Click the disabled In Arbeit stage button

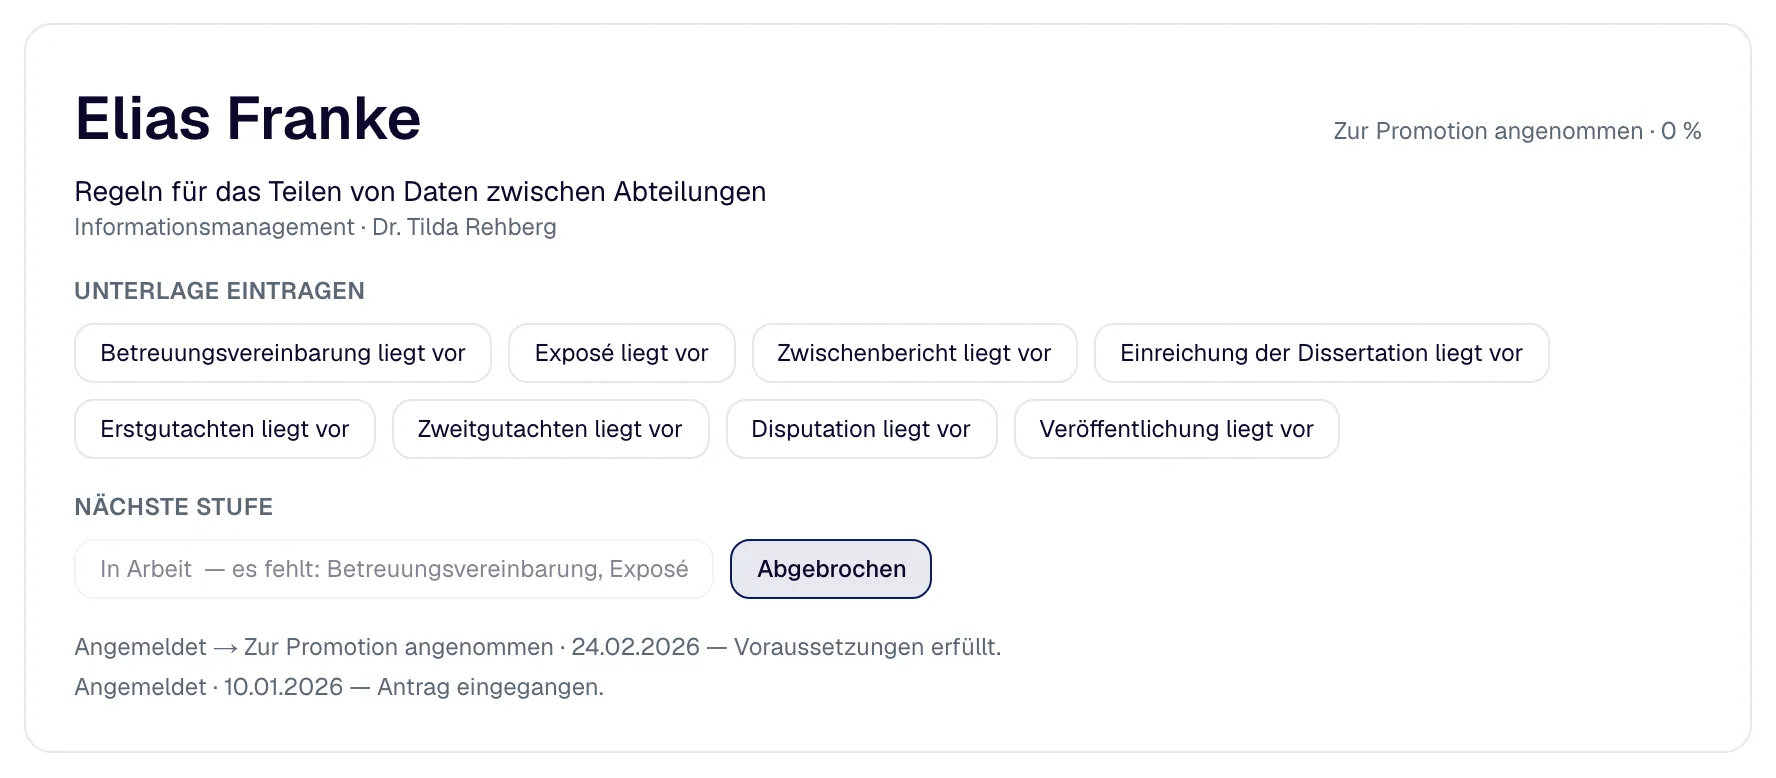point(394,569)
